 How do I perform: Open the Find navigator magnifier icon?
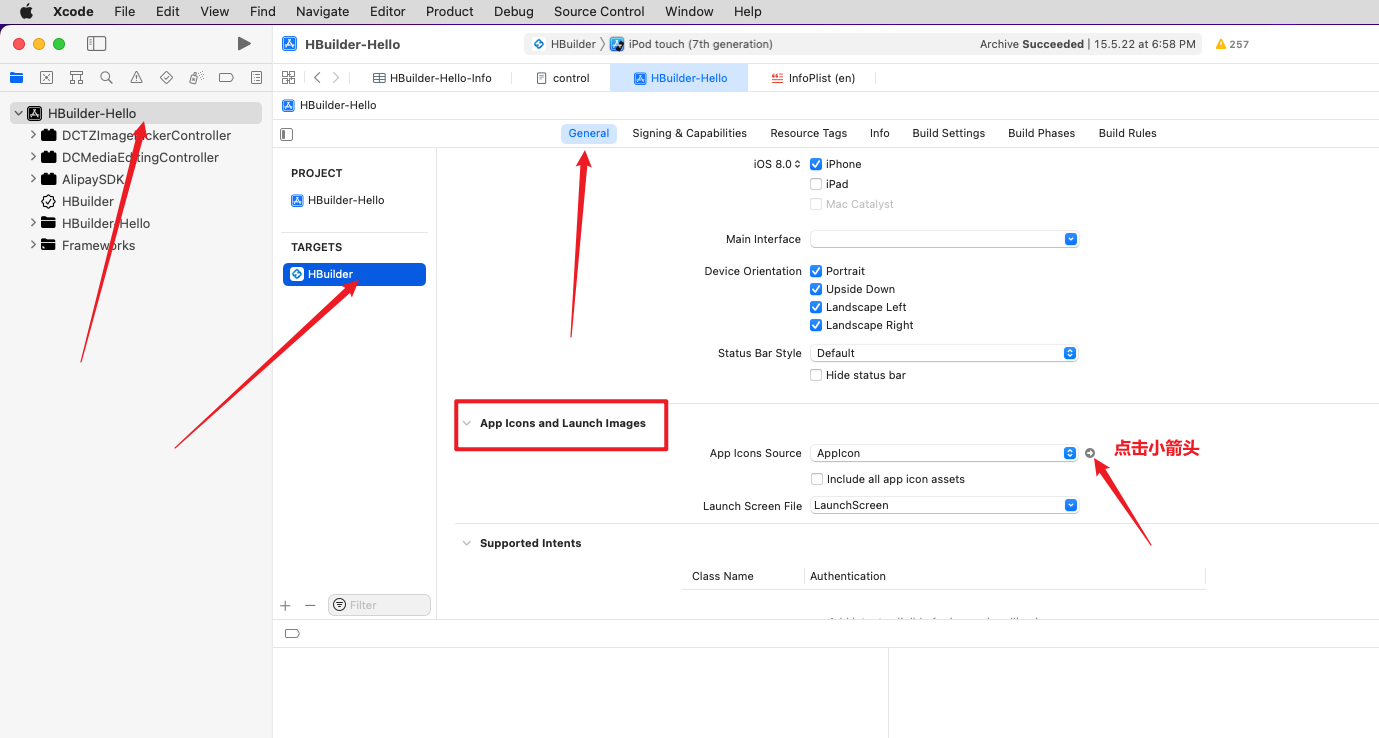(x=106, y=78)
